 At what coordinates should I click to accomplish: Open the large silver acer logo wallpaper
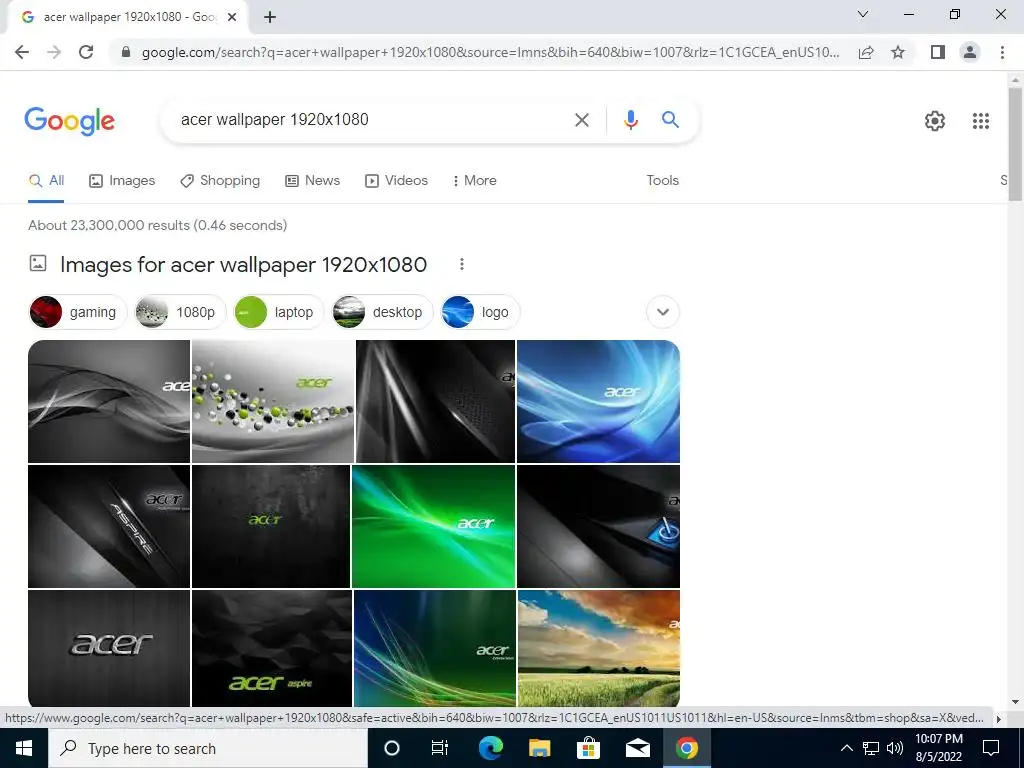pos(109,648)
